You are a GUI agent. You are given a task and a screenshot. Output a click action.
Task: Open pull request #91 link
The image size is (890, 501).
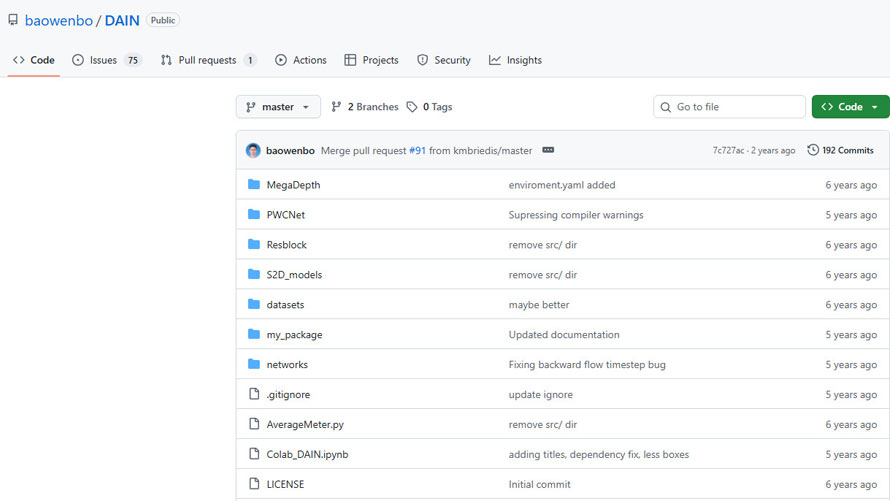(x=417, y=151)
